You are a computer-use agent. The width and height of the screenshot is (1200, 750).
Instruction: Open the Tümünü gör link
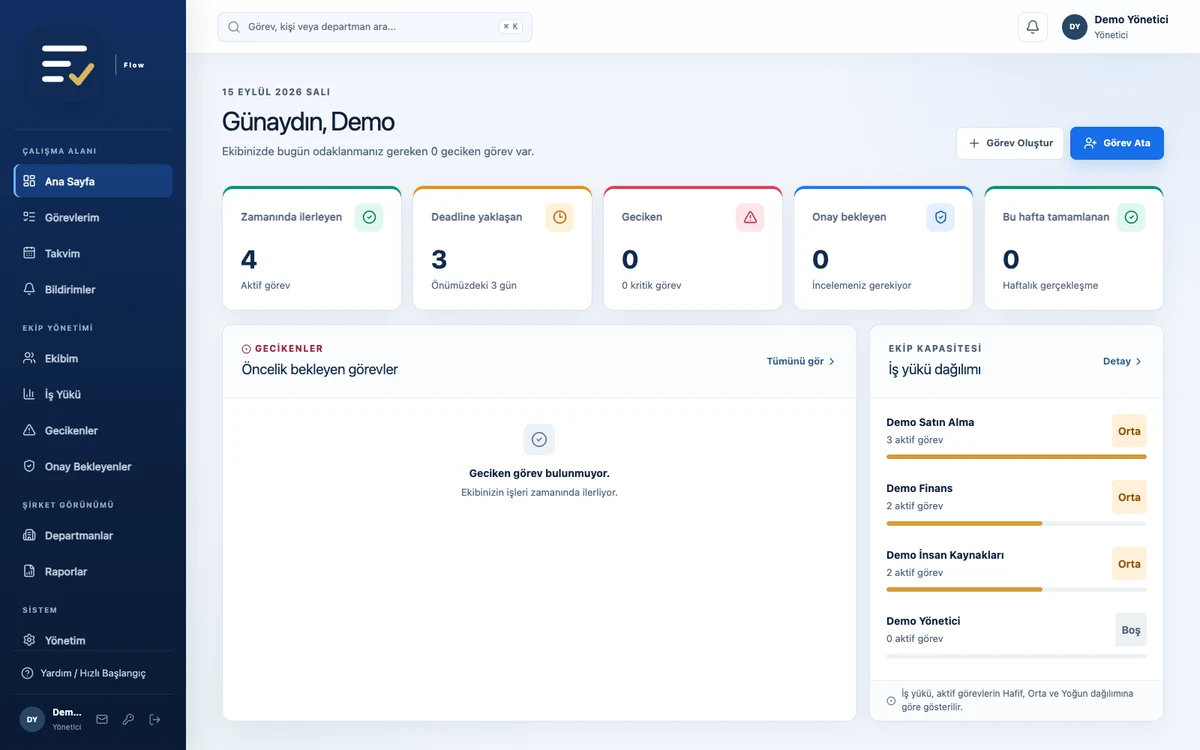coord(801,361)
